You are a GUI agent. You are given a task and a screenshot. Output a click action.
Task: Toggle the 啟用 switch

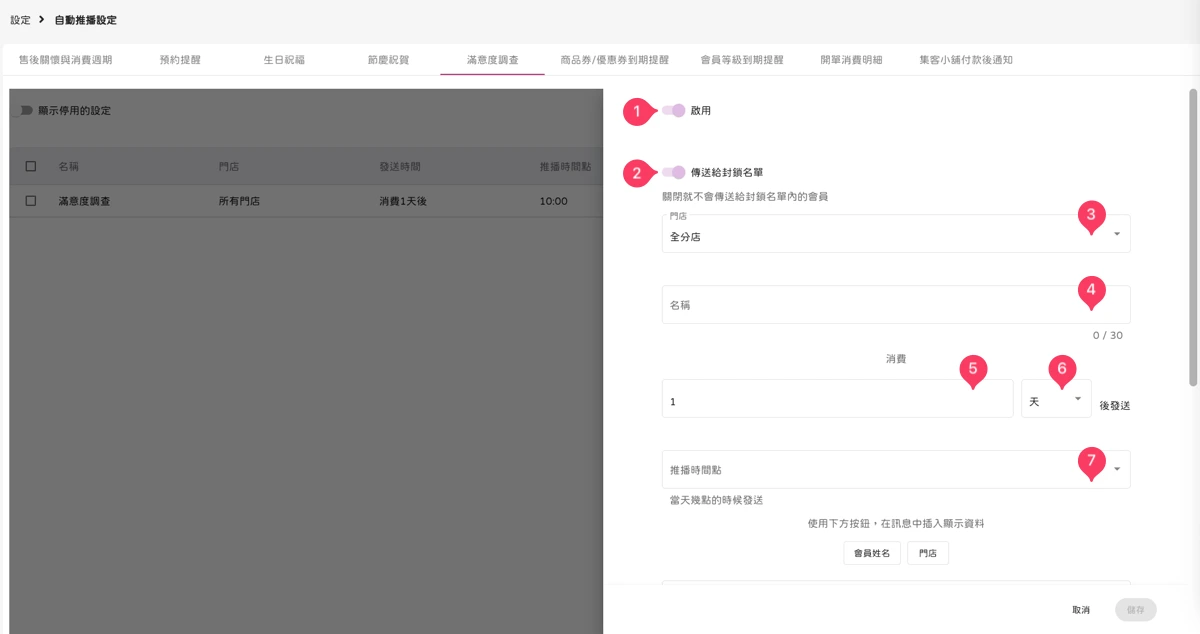[x=674, y=111]
